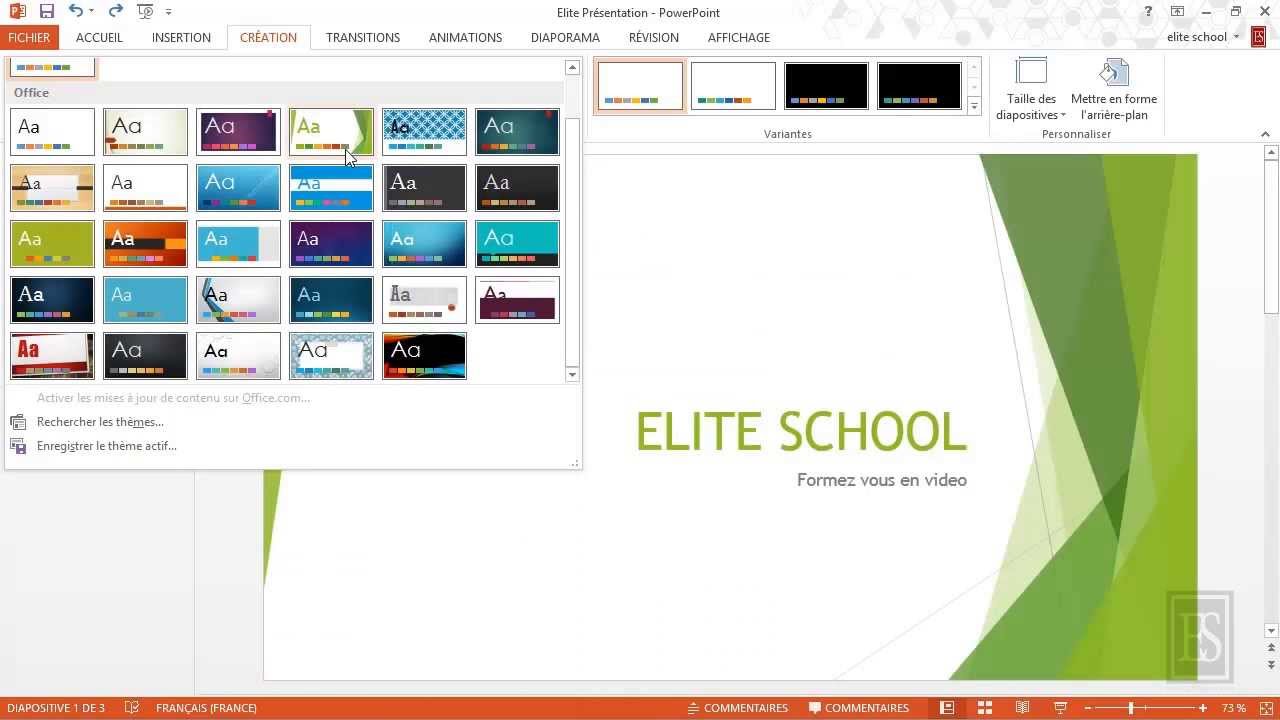Redo the last action
The width and height of the screenshot is (1280, 720).
click(x=115, y=11)
